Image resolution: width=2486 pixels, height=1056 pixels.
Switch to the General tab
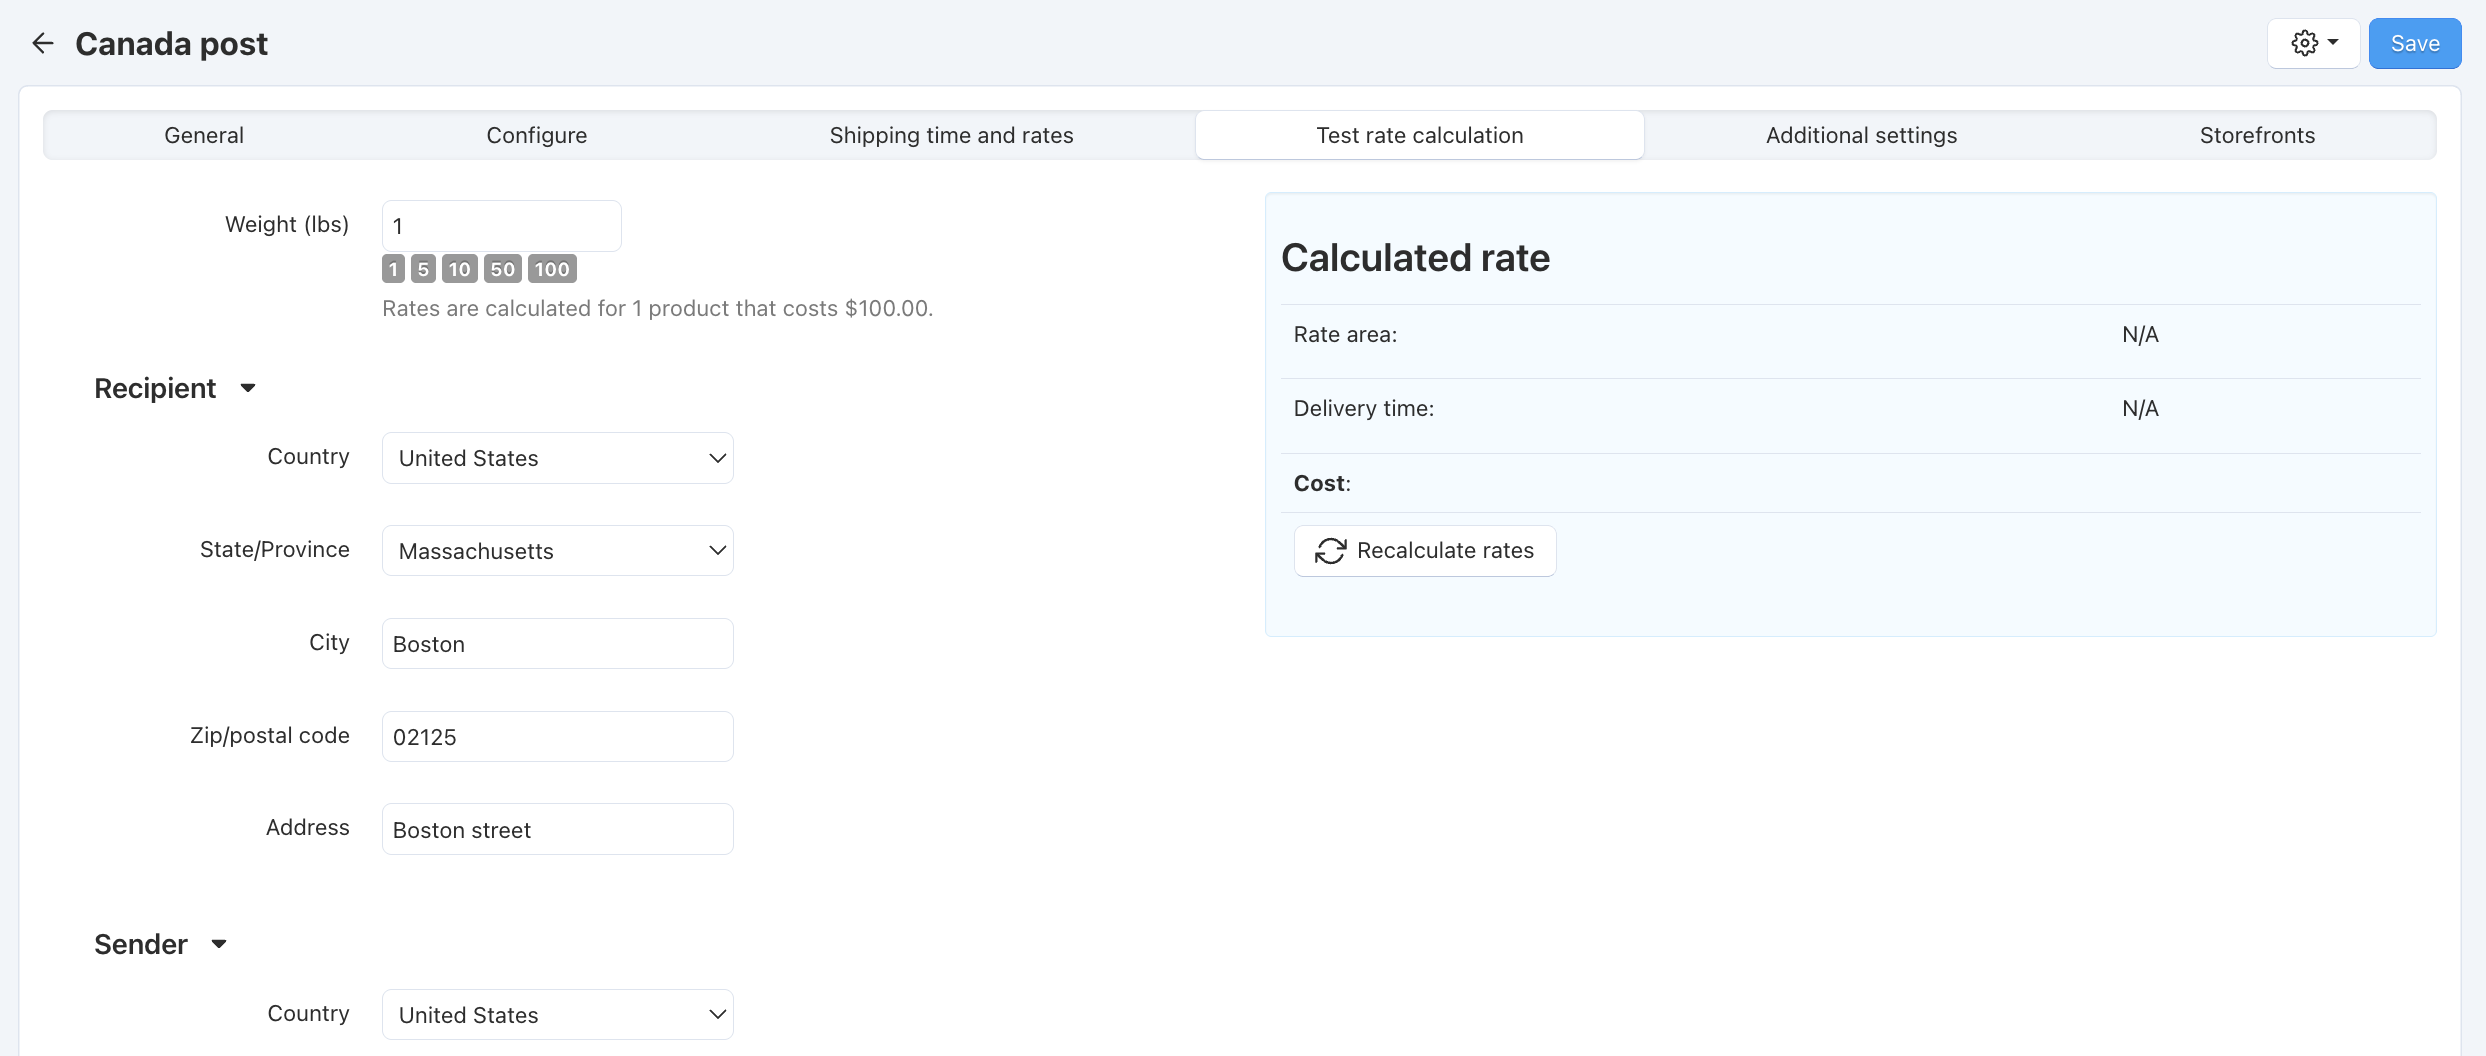tap(204, 135)
